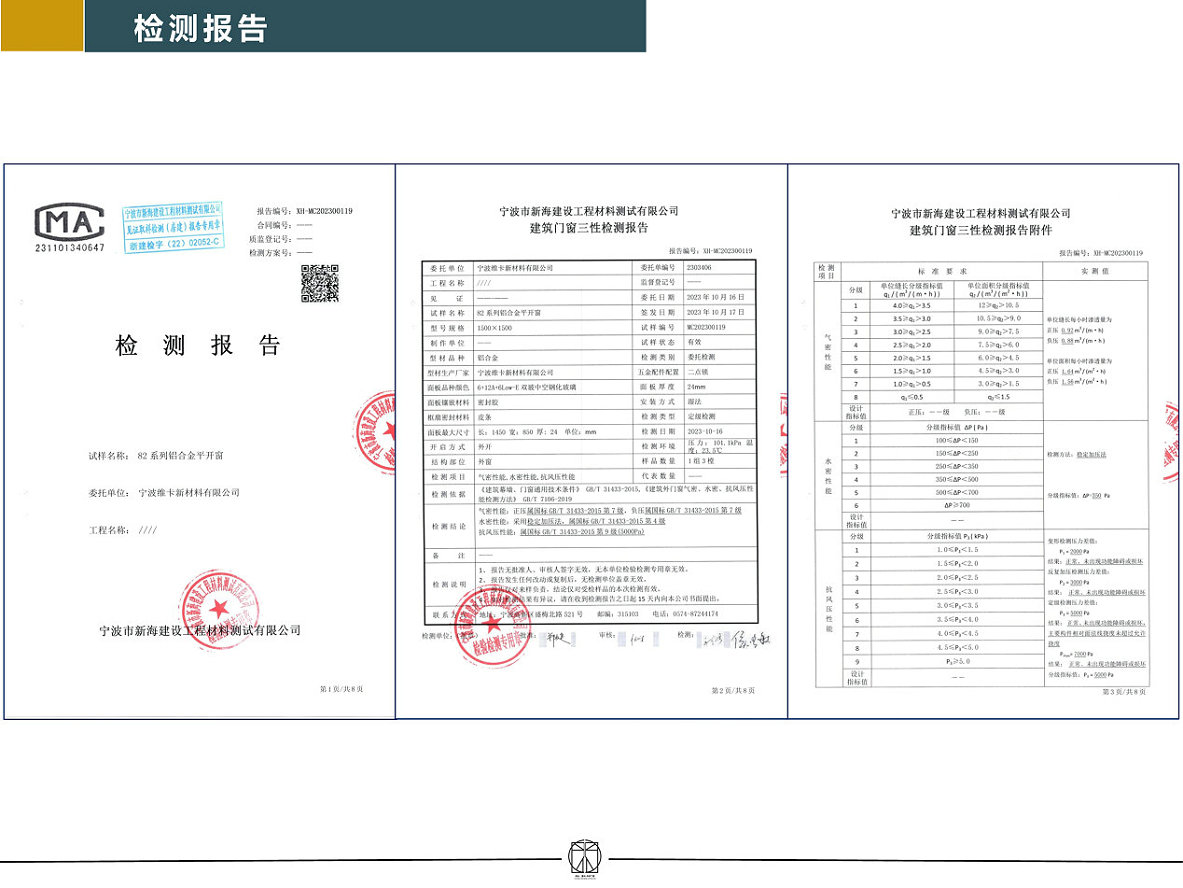Viewport: 1183px width, 888px height.
Task: Click the page footer 第3页/共8页
Action: [x=1124, y=692]
